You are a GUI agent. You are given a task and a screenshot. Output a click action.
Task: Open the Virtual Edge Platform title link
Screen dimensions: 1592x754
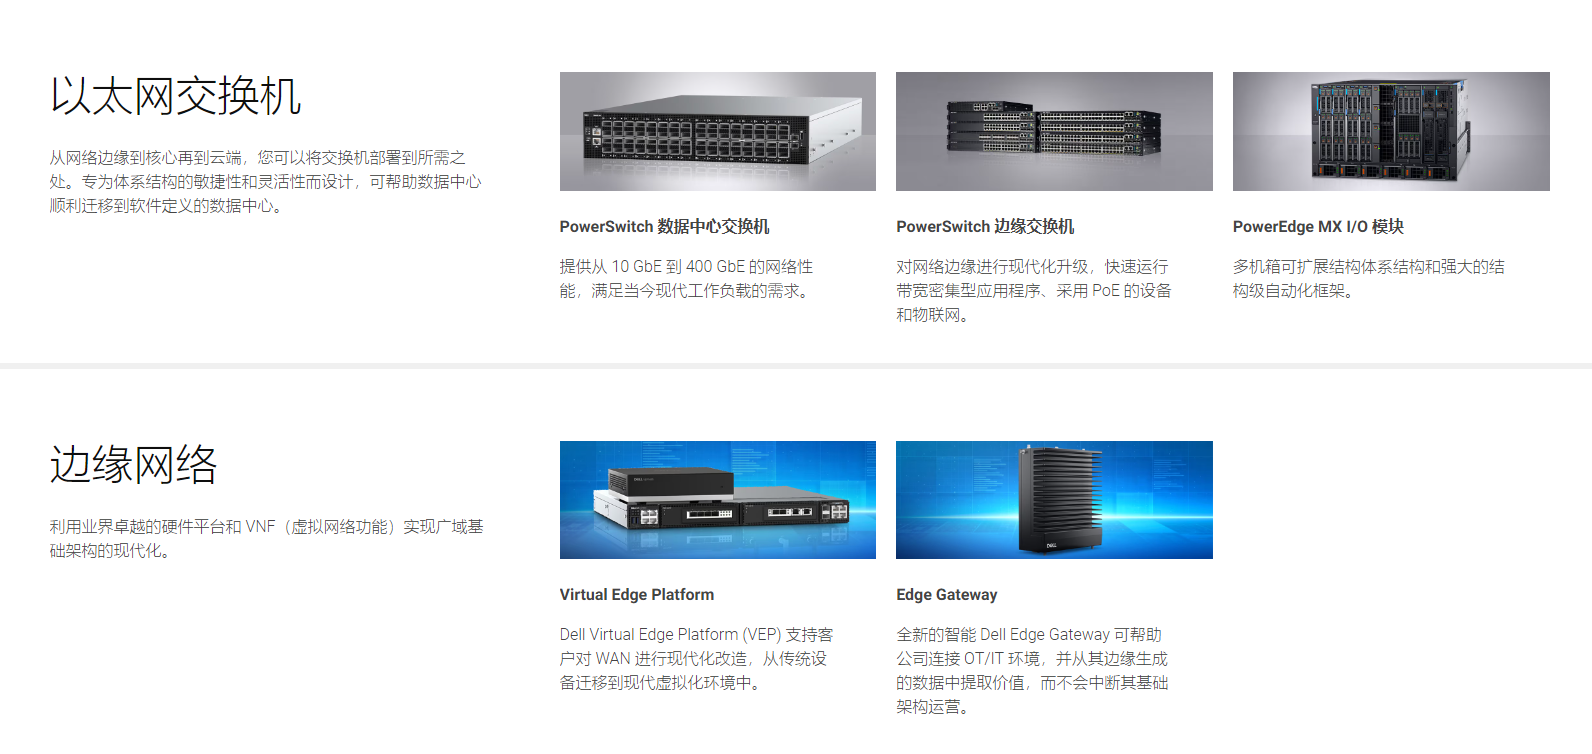click(637, 595)
